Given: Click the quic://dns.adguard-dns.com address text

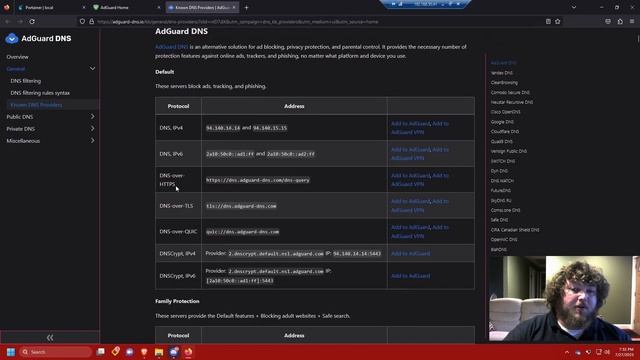Looking at the screenshot, I should pos(242,232).
